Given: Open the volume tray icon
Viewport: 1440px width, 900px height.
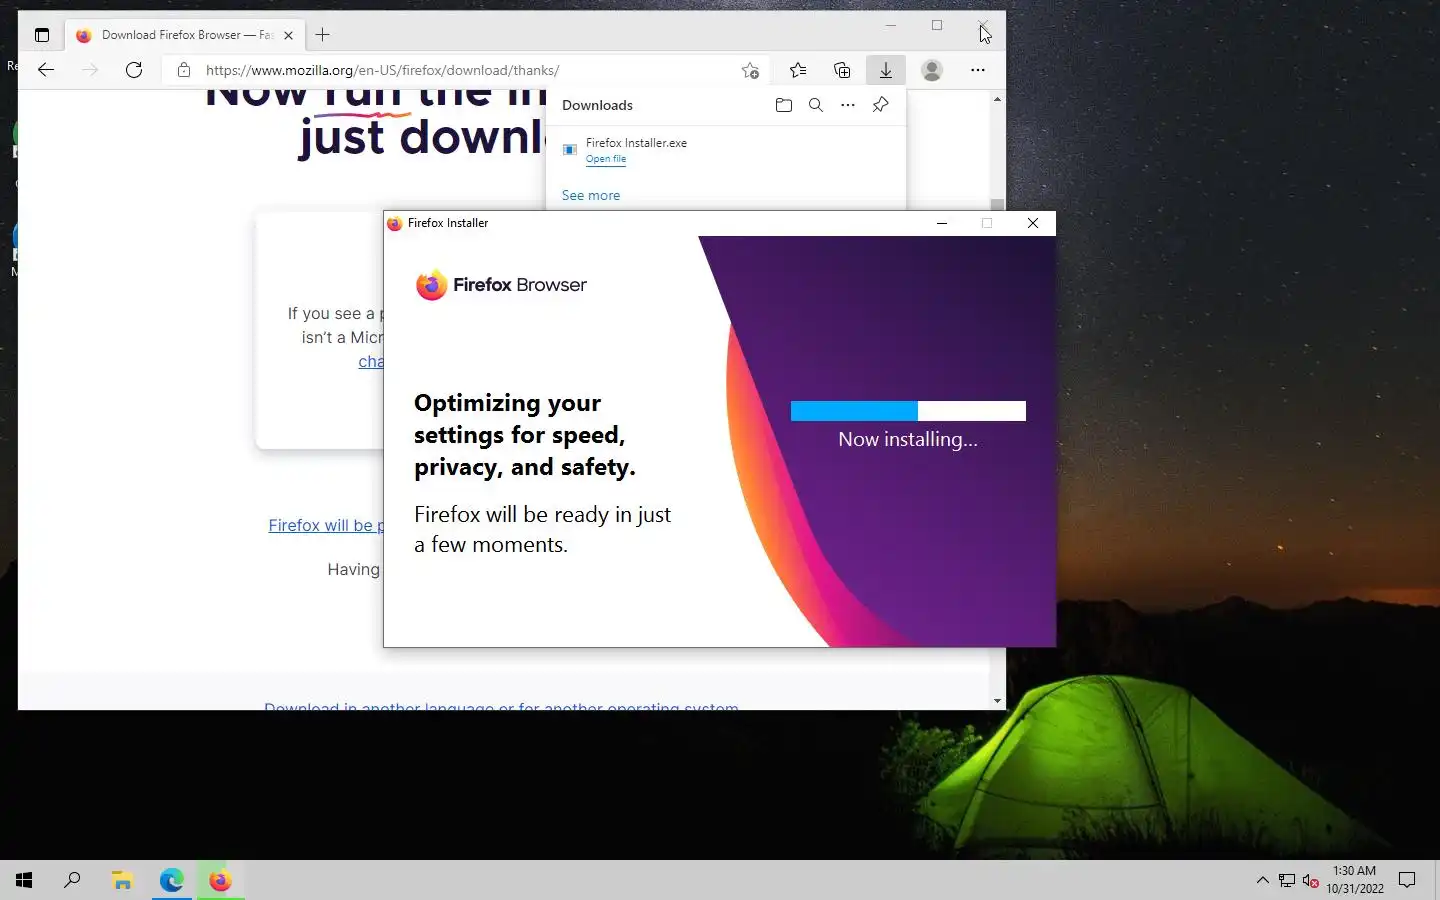Looking at the screenshot, I should 1311,880.
